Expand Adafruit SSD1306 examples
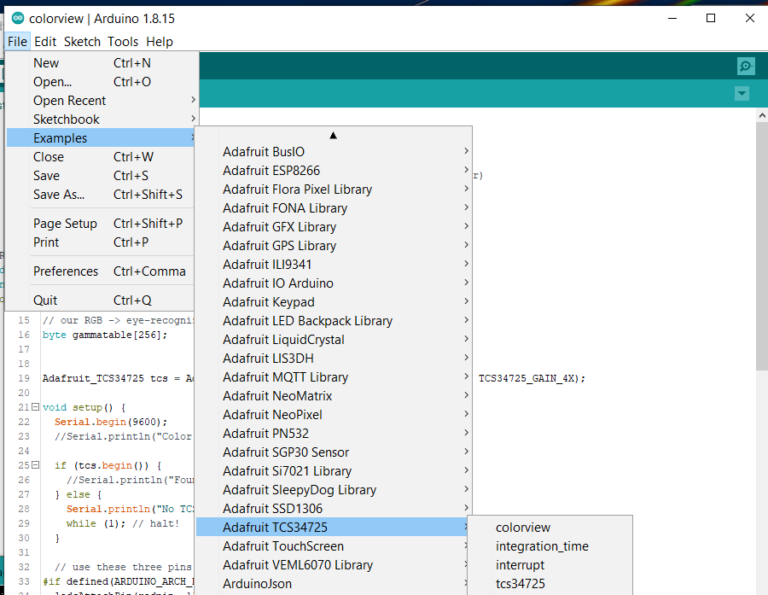 click(334, 508)
